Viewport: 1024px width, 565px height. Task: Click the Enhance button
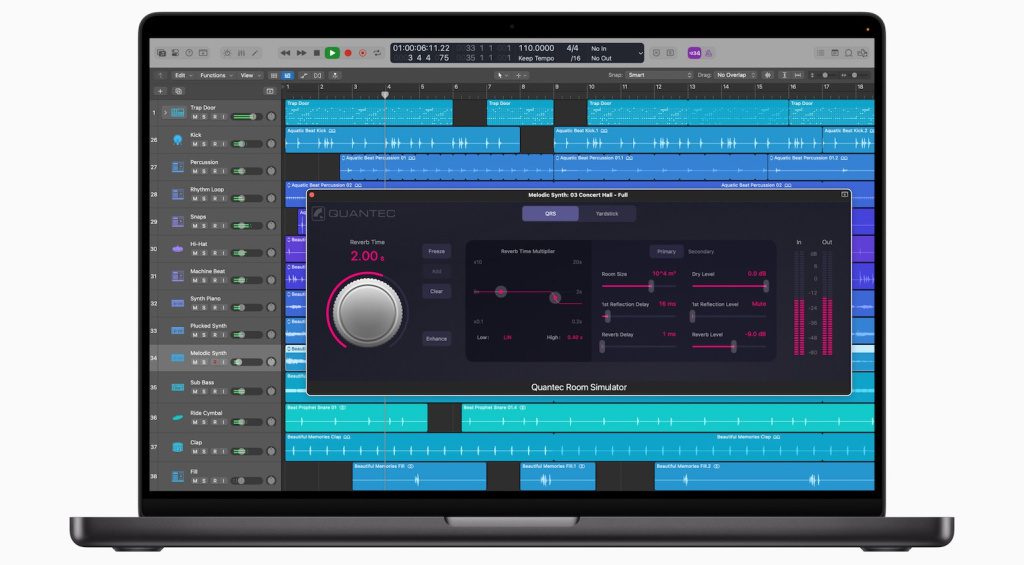pos(436,338)
